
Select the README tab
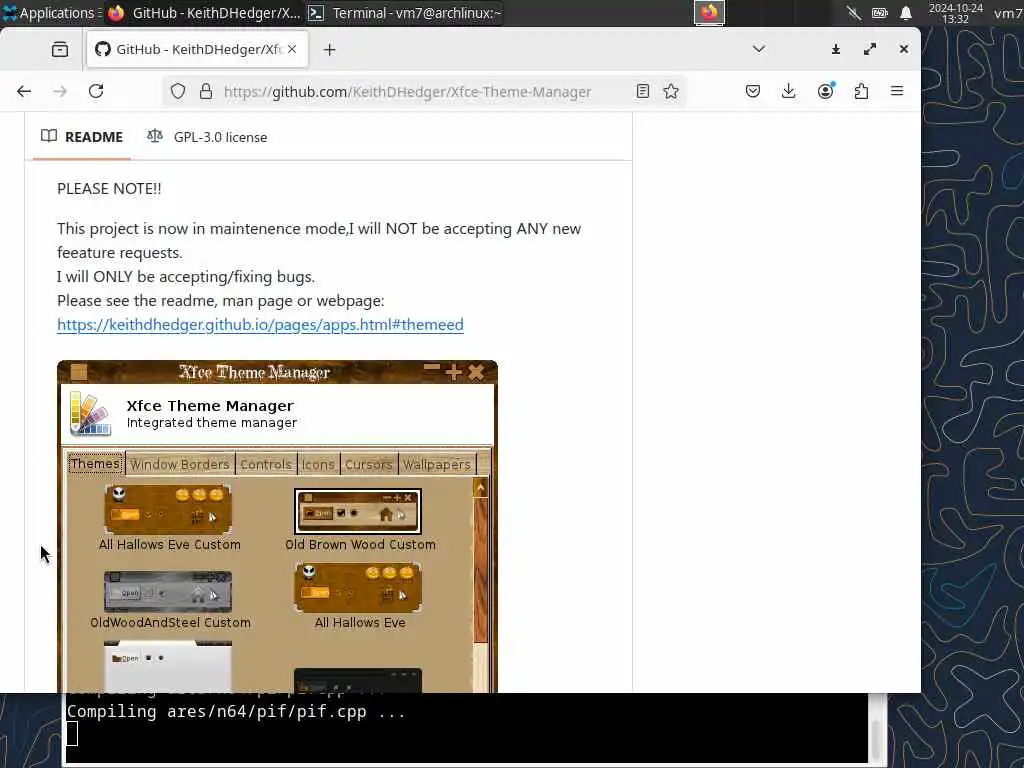coord(82,137)
